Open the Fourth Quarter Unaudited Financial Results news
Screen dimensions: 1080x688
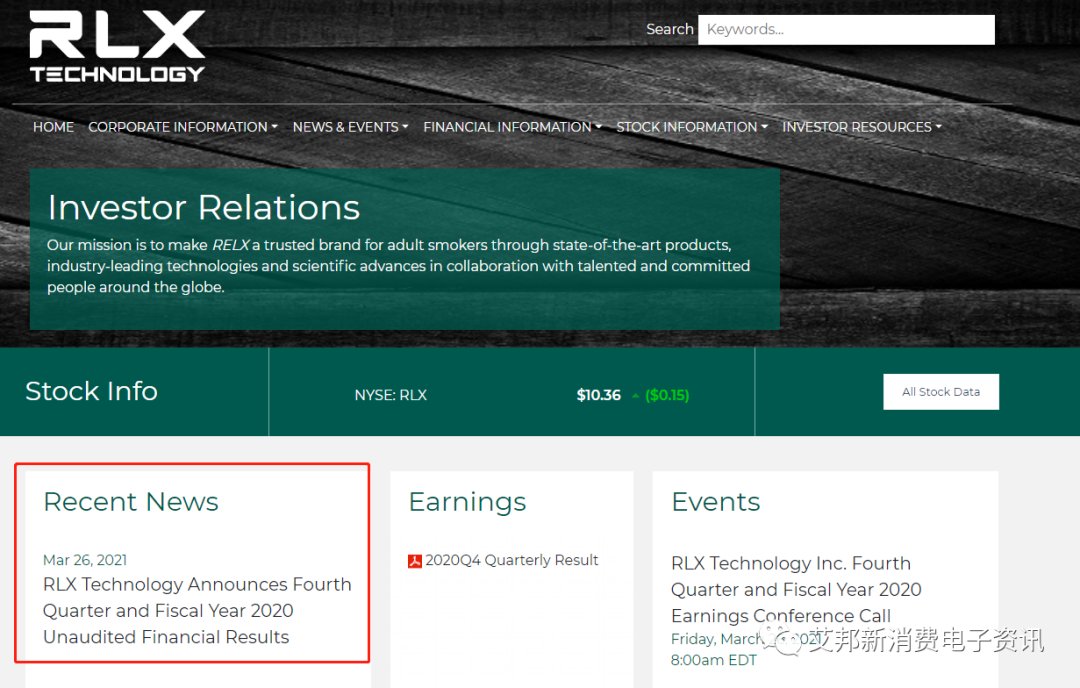[197, 611]
